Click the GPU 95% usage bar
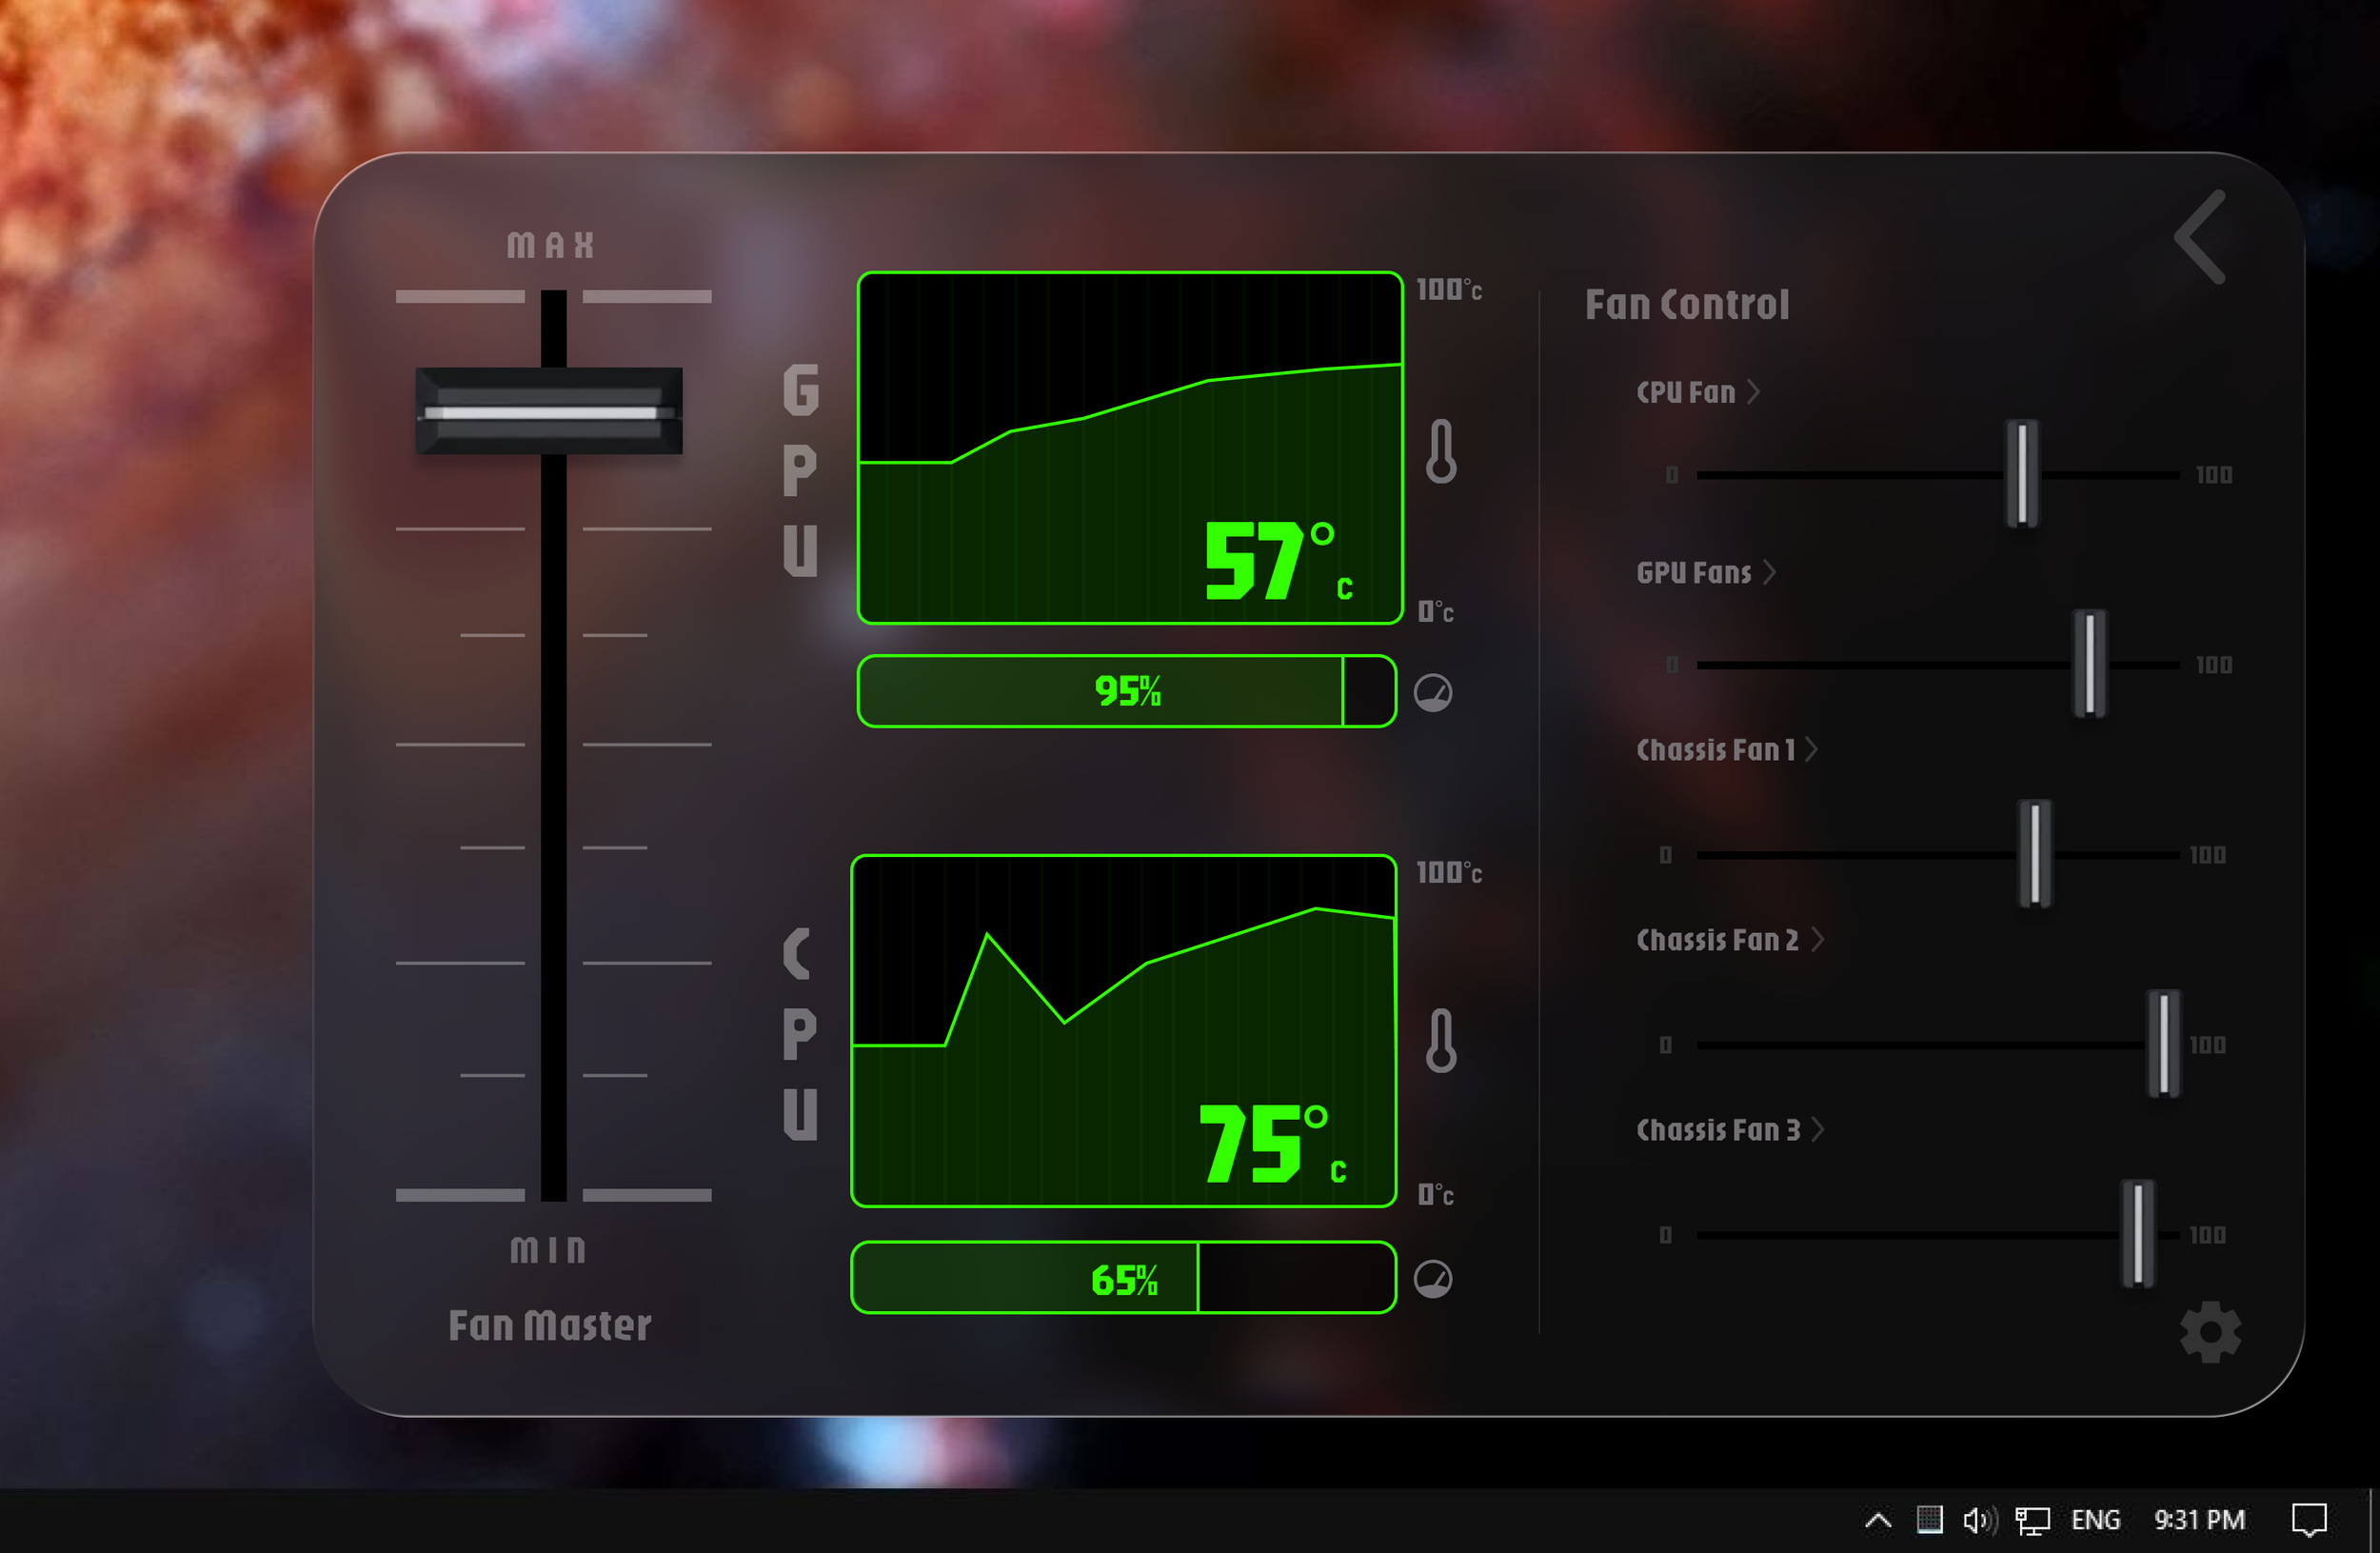This screenshot has width=2380, height=1553. coord(1126,691)
